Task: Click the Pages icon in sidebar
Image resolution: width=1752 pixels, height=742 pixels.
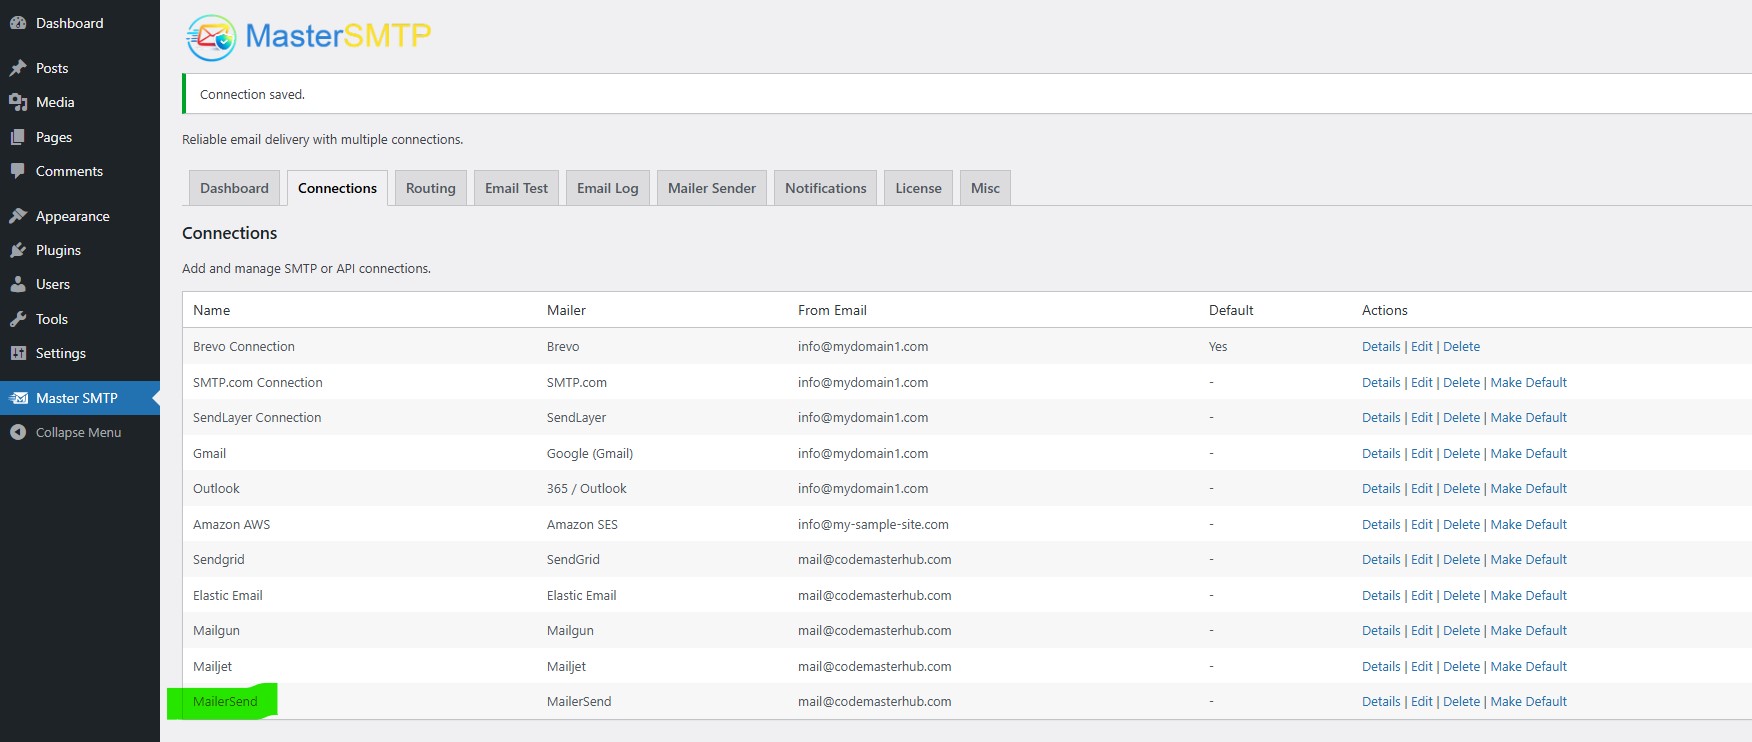Action: pos(18,137)
